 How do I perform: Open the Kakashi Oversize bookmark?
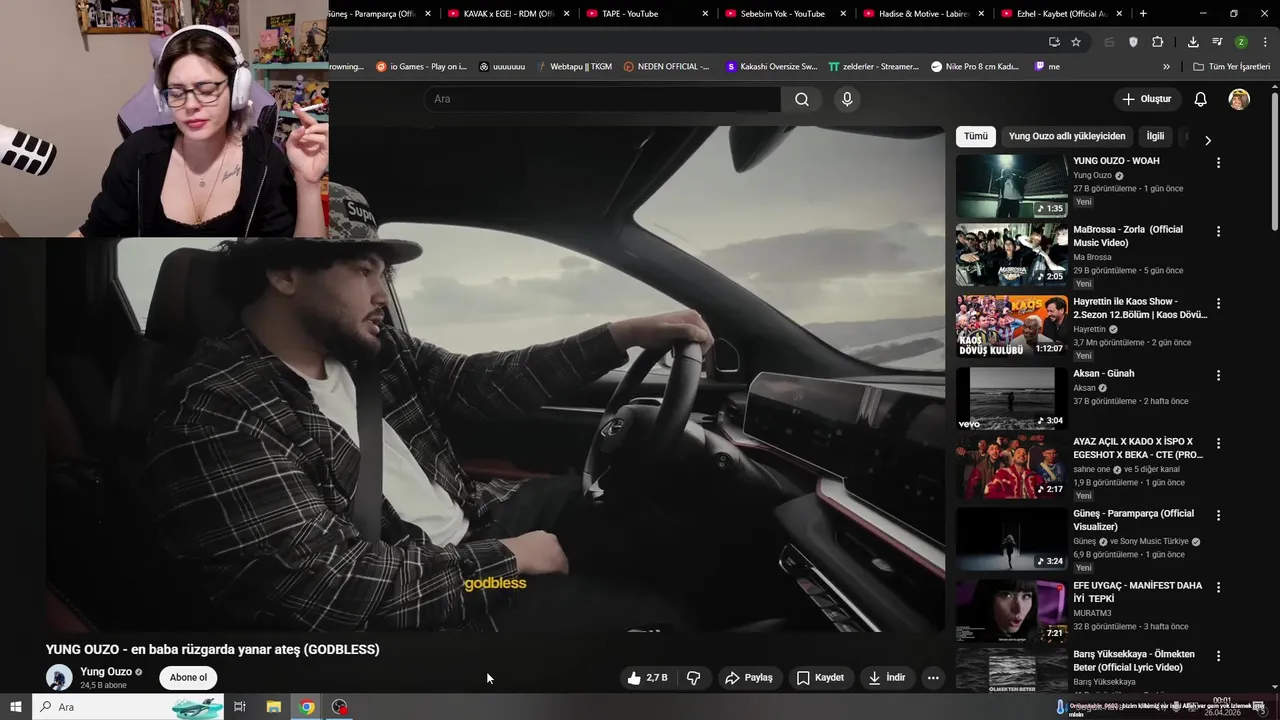771,67
